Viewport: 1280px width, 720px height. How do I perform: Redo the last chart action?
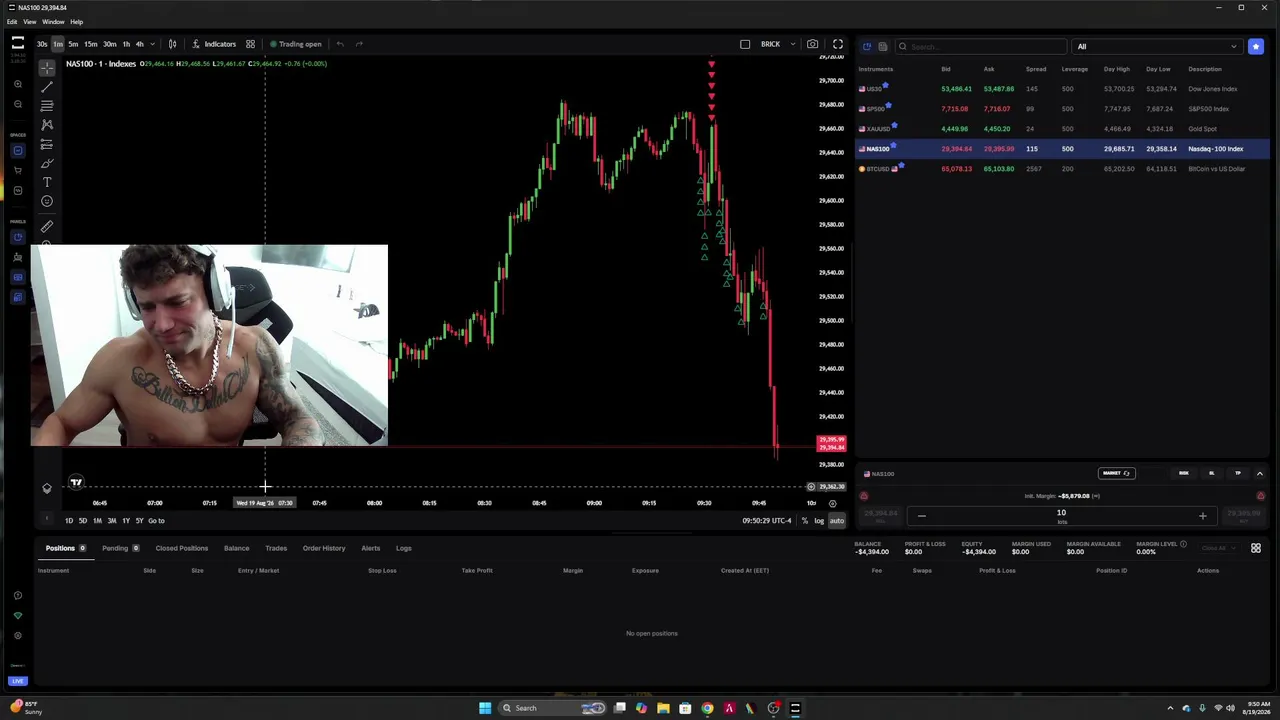pos(359,44)
